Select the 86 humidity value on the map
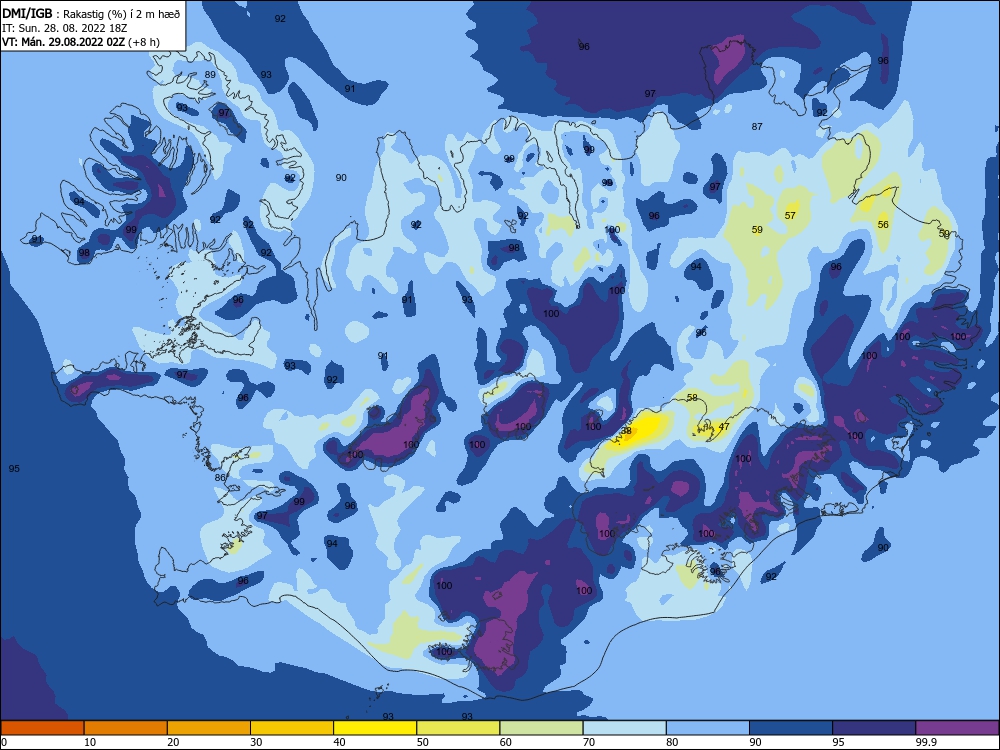1000x750 pixels. (x=220, y=478)
